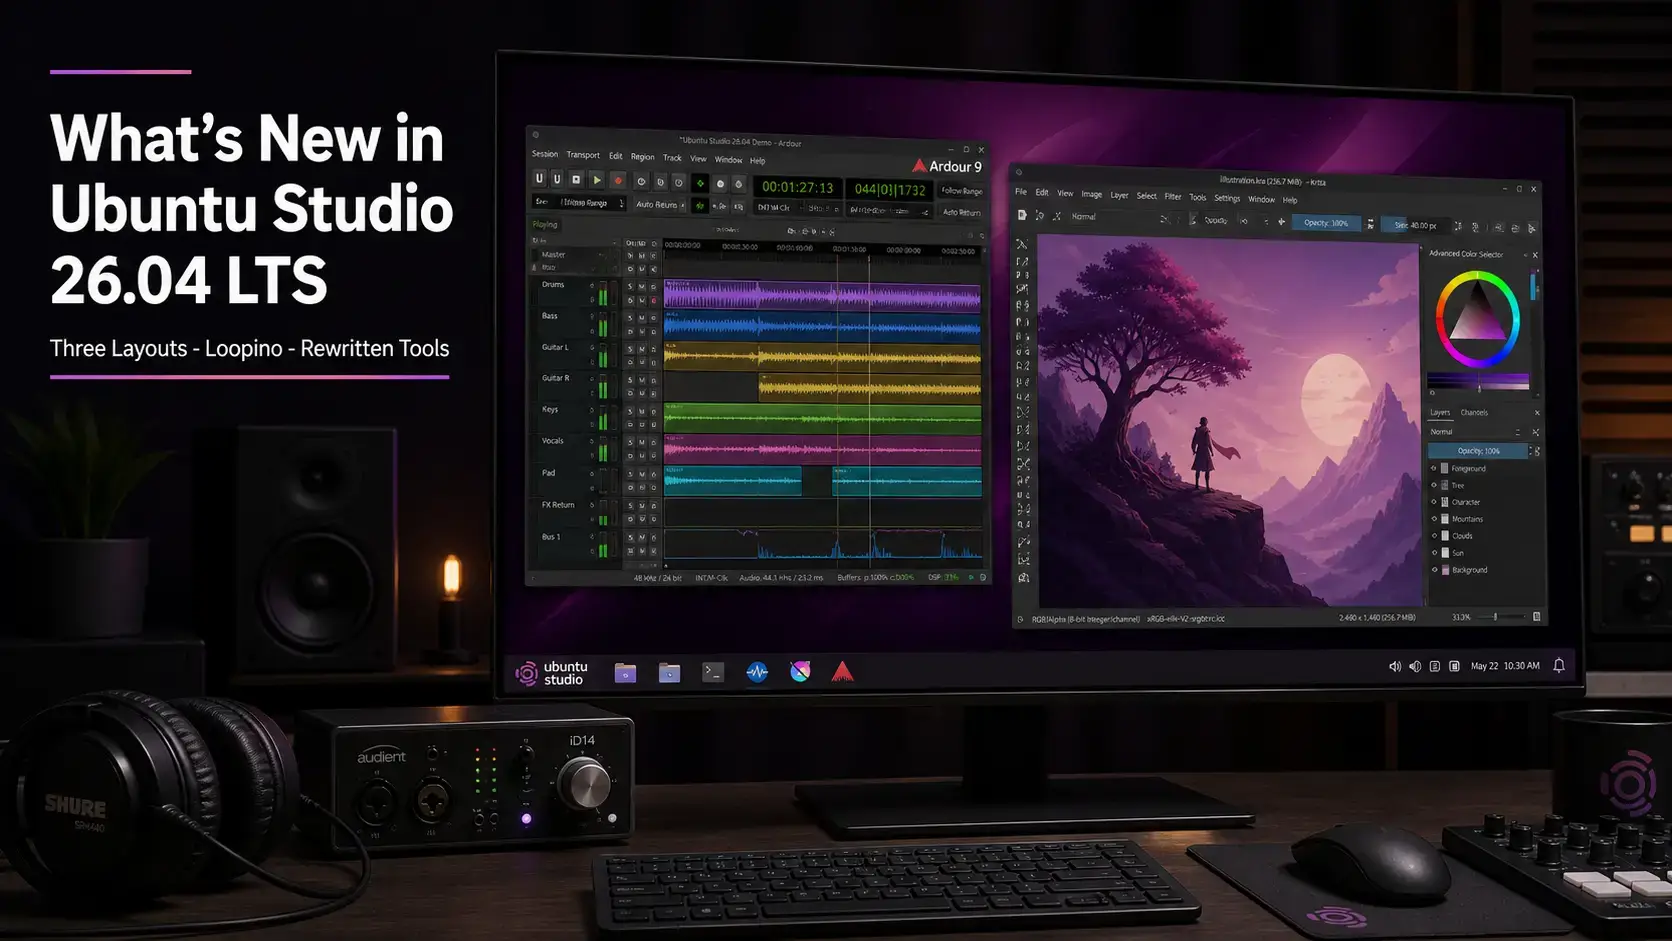Open the red Ardour icon on the taskbar
This screenshot has width=1672, height=941.
coord(843,672)
